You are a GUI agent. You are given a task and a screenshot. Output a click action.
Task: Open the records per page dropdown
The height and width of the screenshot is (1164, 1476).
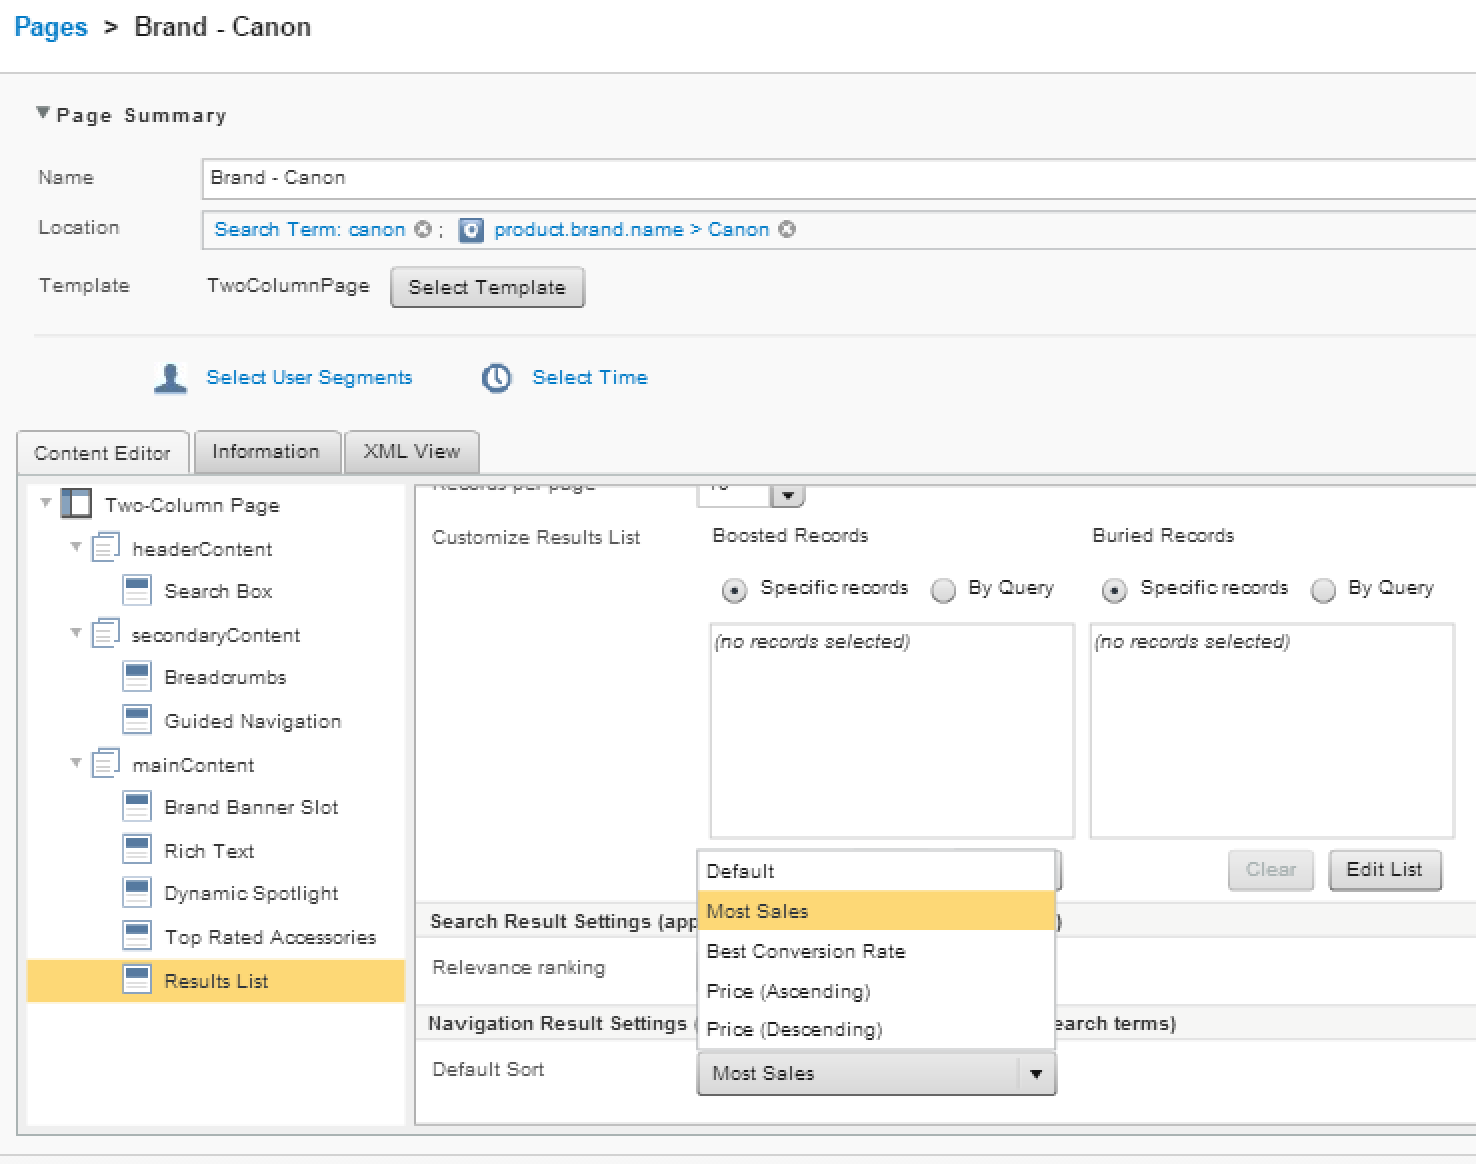pos(787,496)
